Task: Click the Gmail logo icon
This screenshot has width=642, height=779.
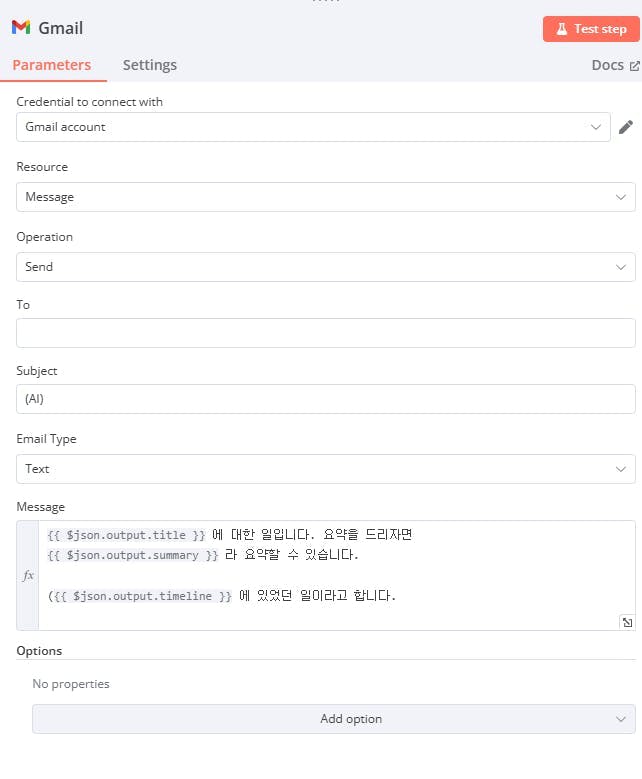Action: [x=21, y=28]
